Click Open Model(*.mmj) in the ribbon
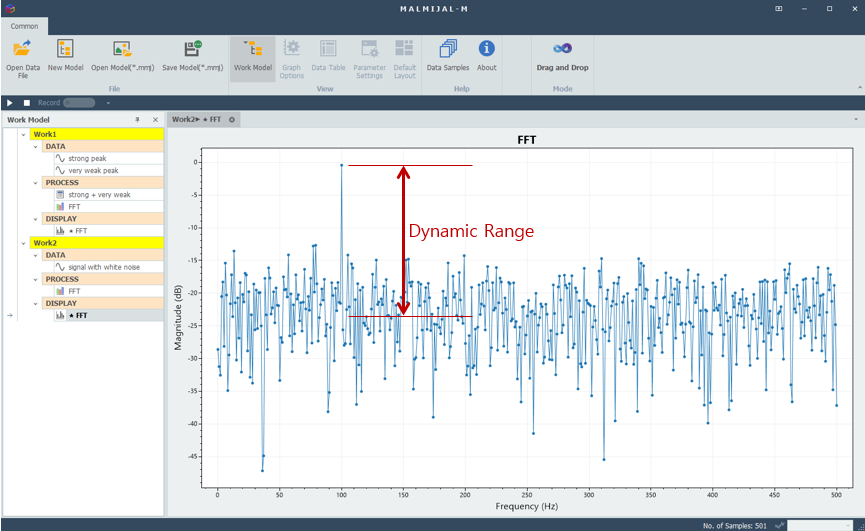The width and height of the screenshot is (865, 531). [122, 56]
